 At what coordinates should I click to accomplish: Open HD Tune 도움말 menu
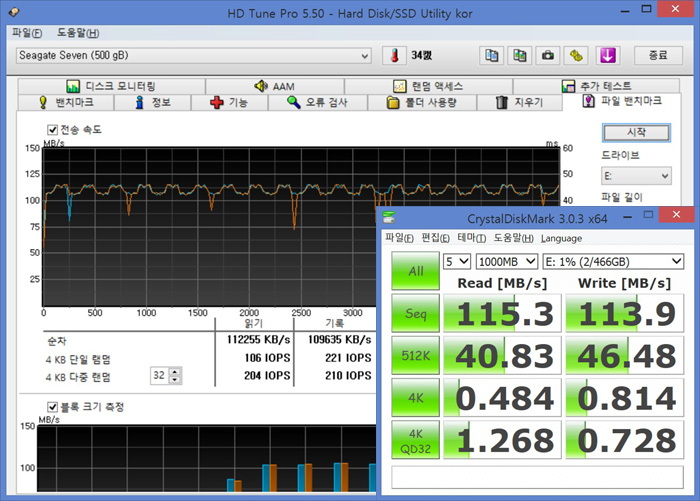[78, 33]
